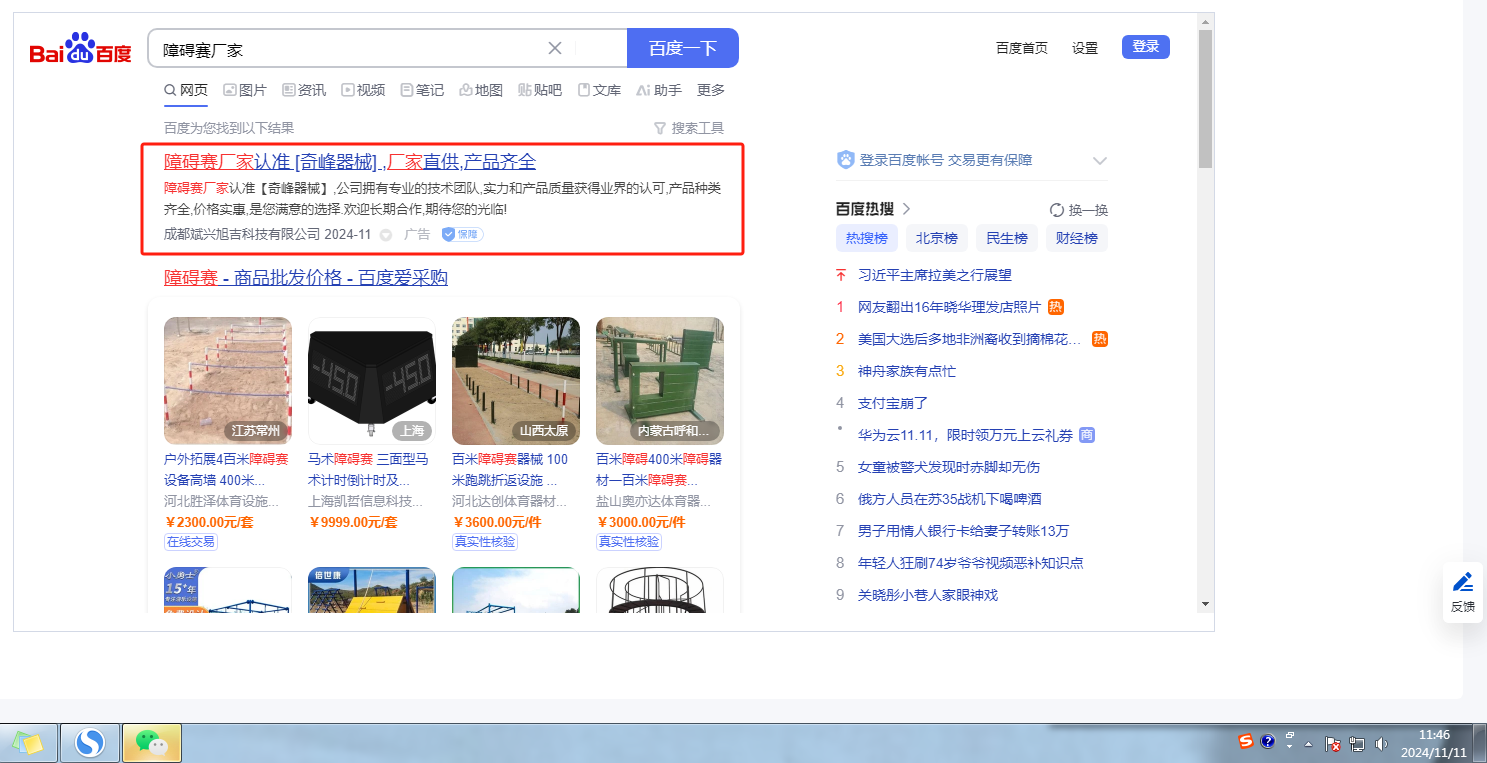Open 习近平主席拉美之行展望 hot topic

(x=935, y=275)
